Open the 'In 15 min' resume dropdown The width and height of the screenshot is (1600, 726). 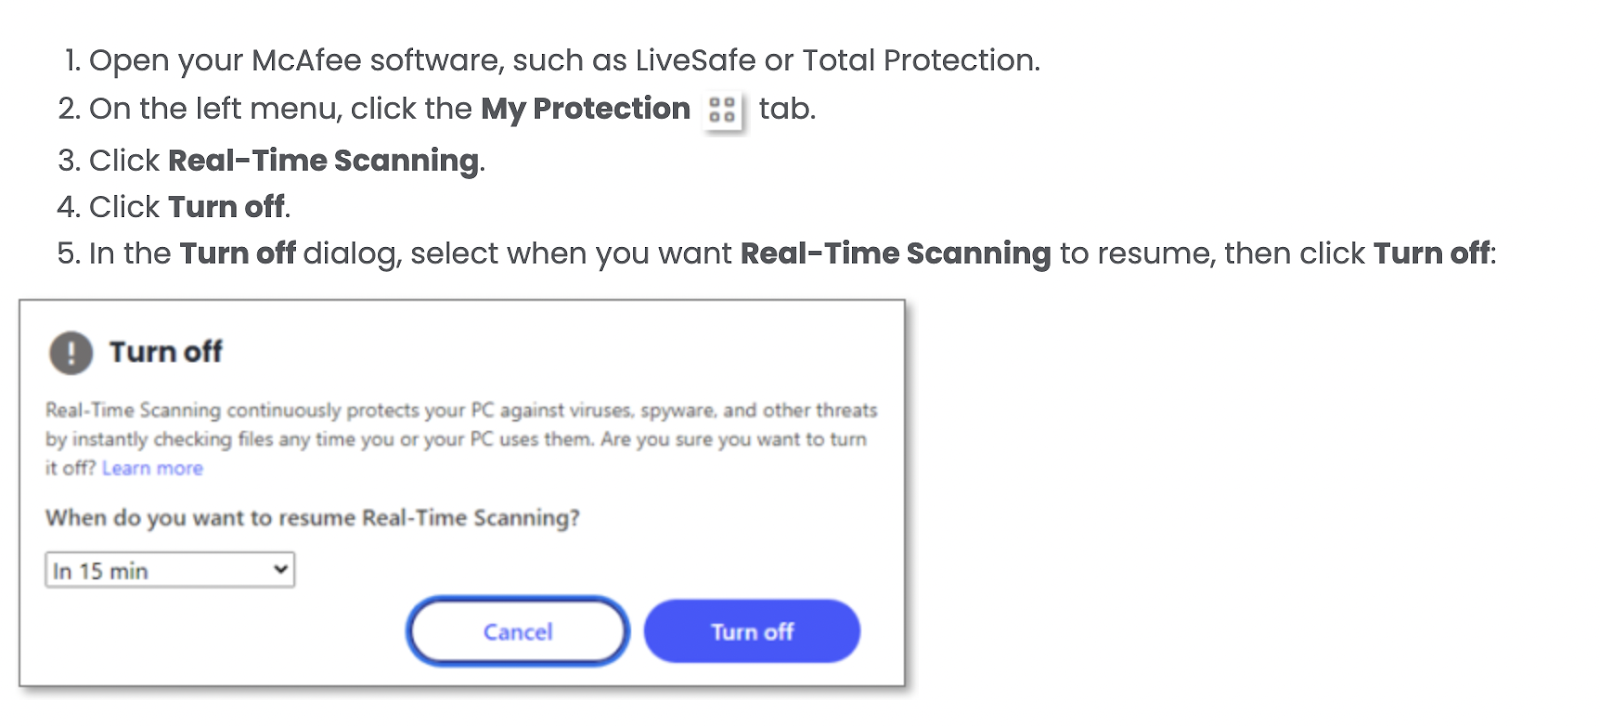170,570
